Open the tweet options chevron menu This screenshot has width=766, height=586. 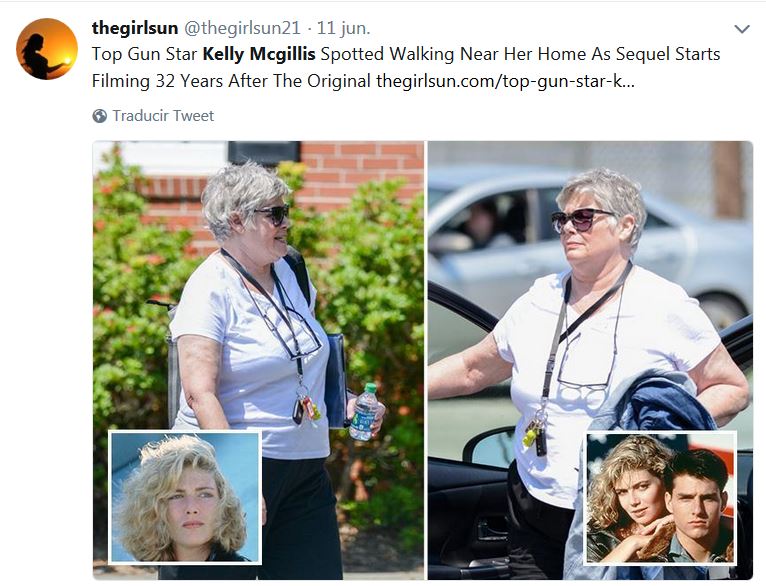pyautogui.click(x=742, y=29)
